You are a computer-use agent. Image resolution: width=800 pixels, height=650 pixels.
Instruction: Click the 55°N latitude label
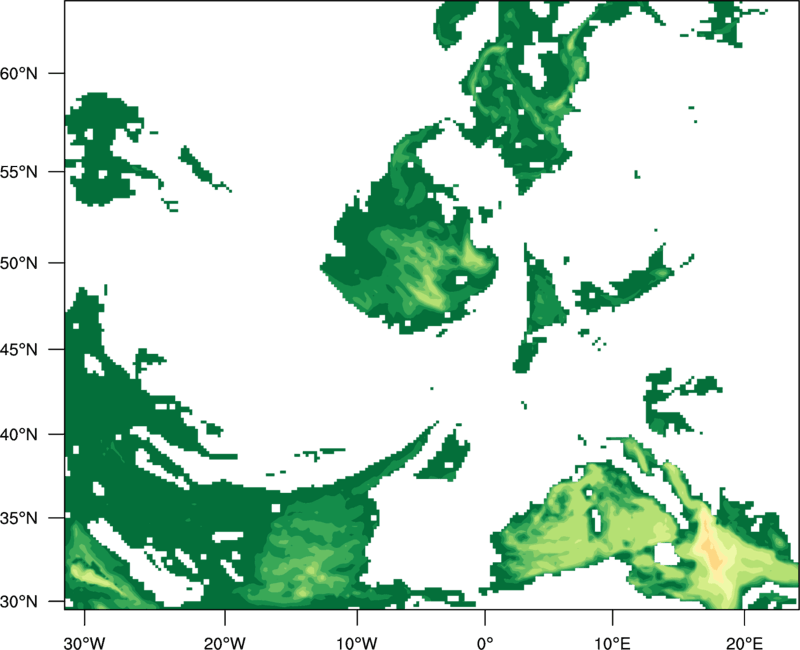[19, 172]
